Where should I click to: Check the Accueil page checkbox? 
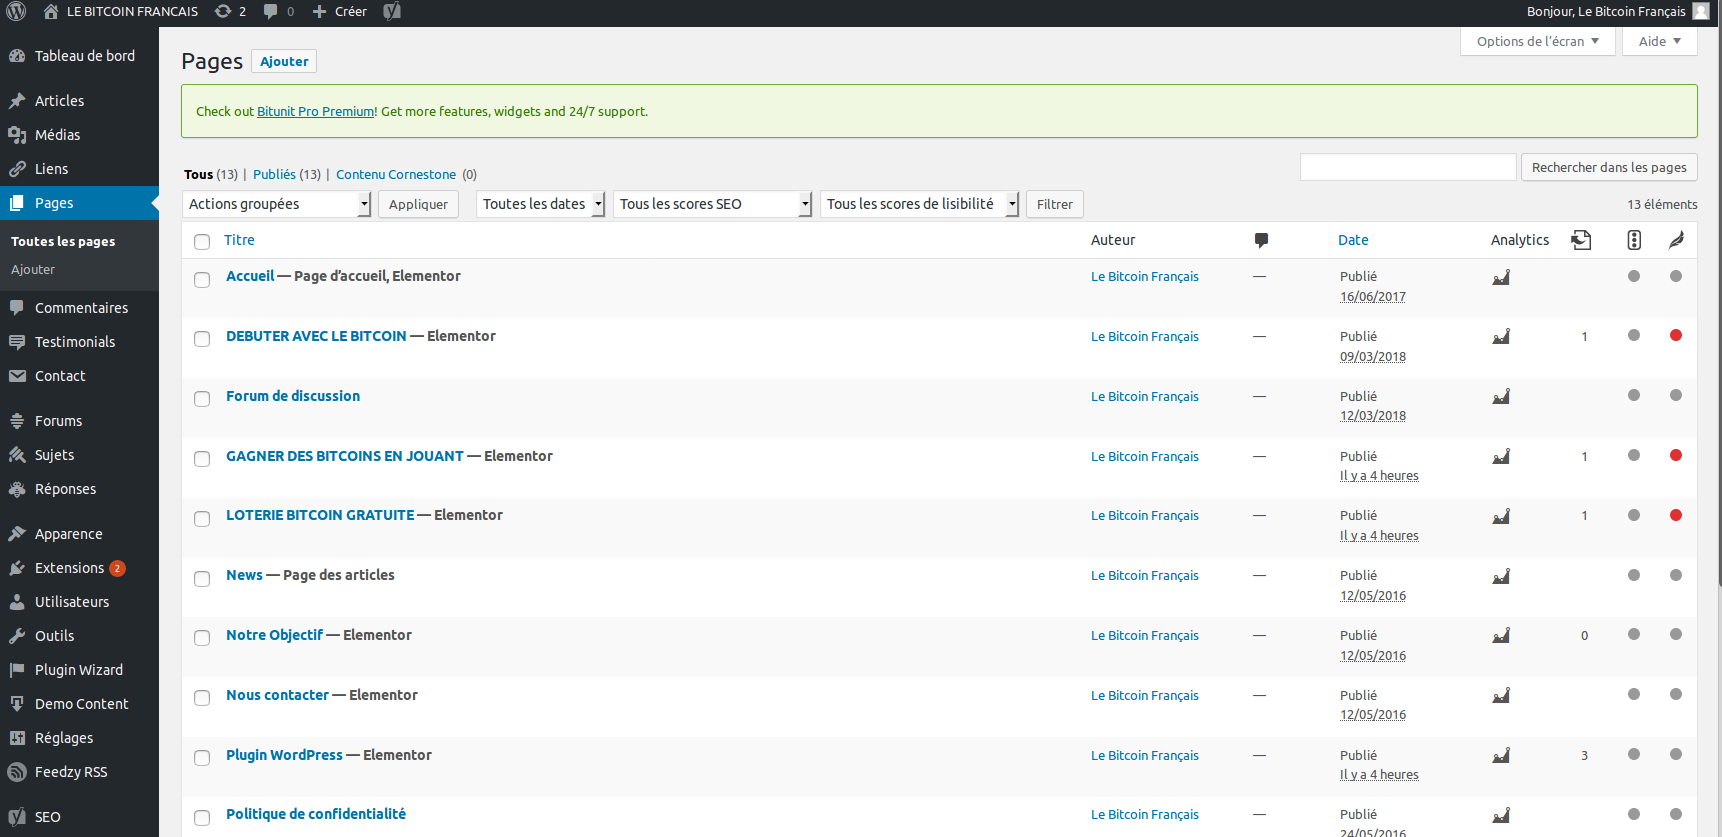pos(202,279)
